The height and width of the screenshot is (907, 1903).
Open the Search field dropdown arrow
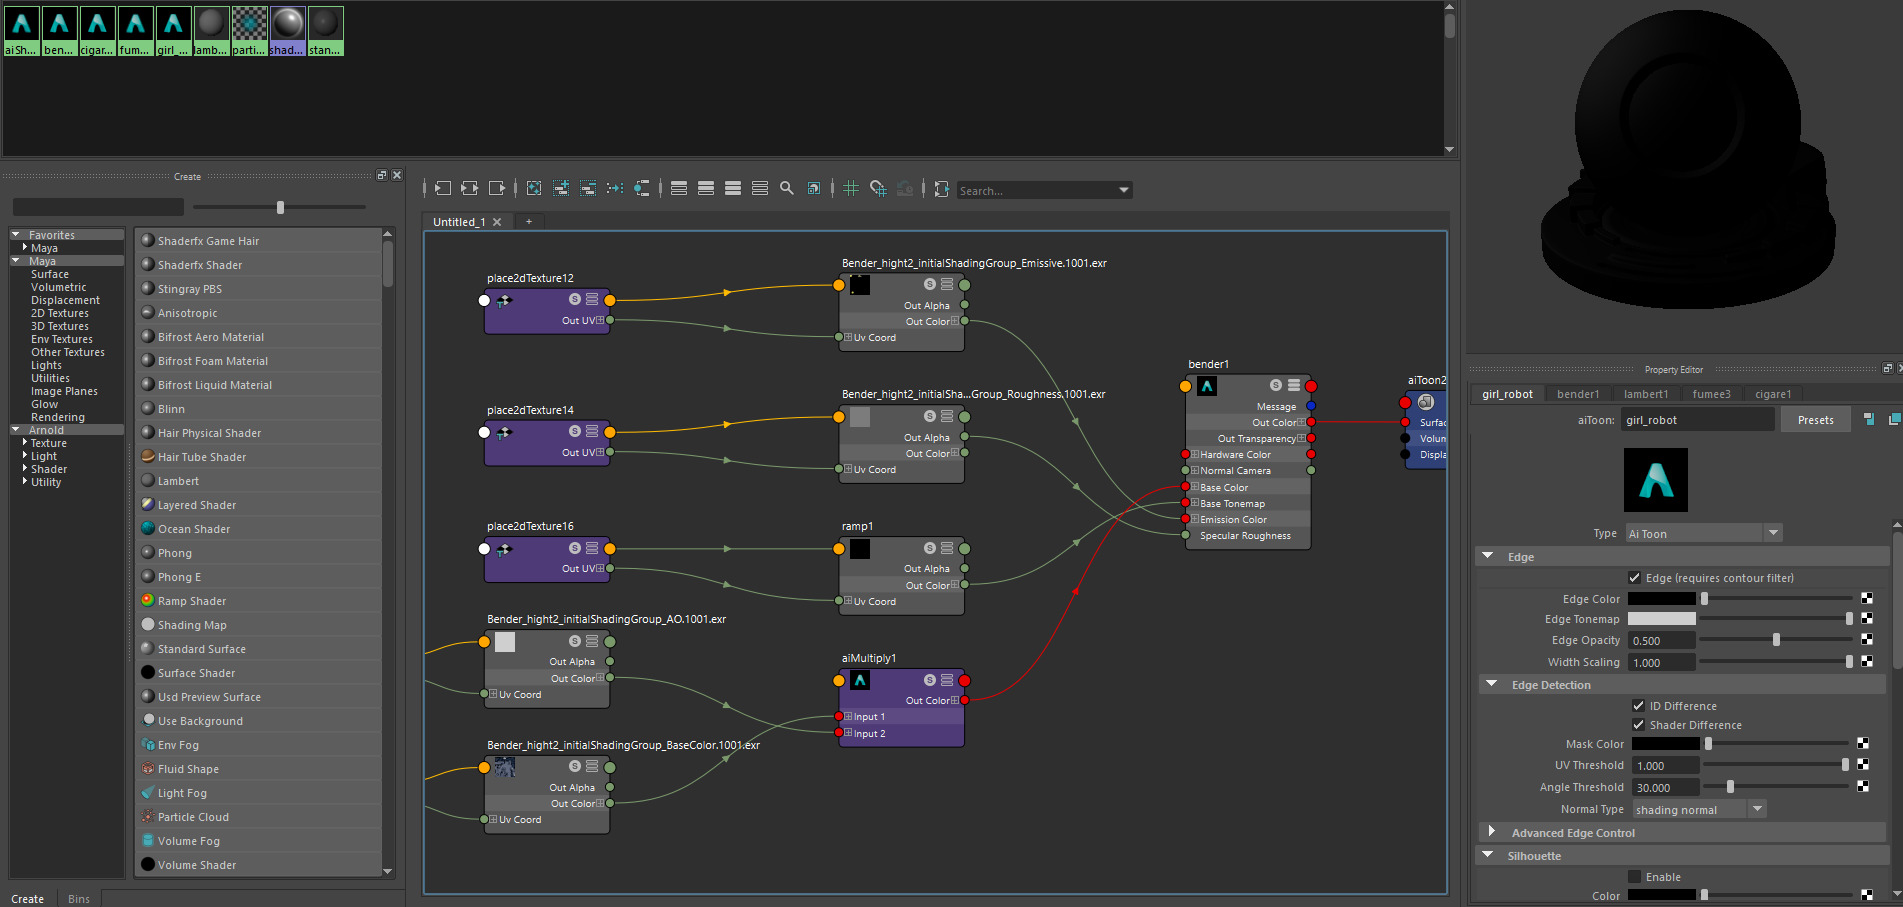(x=1124, y=190)
